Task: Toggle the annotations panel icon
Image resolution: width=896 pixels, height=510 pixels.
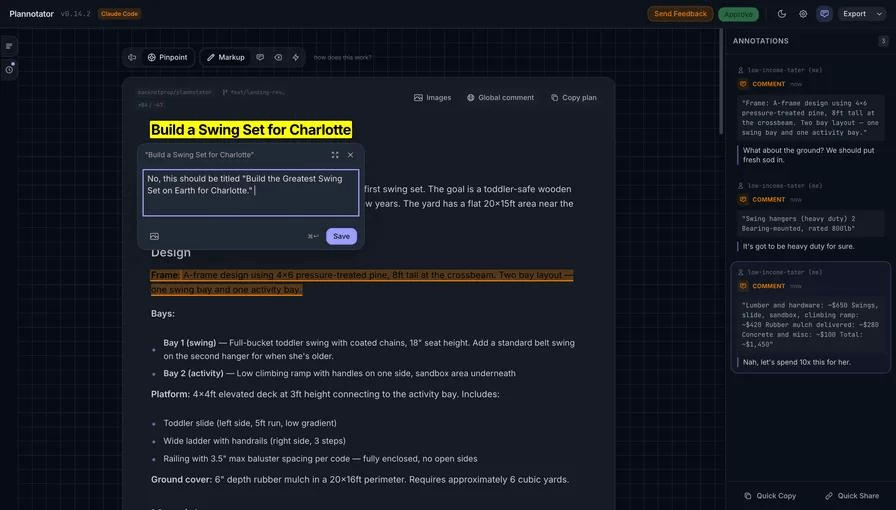Action: coord(824,14)
